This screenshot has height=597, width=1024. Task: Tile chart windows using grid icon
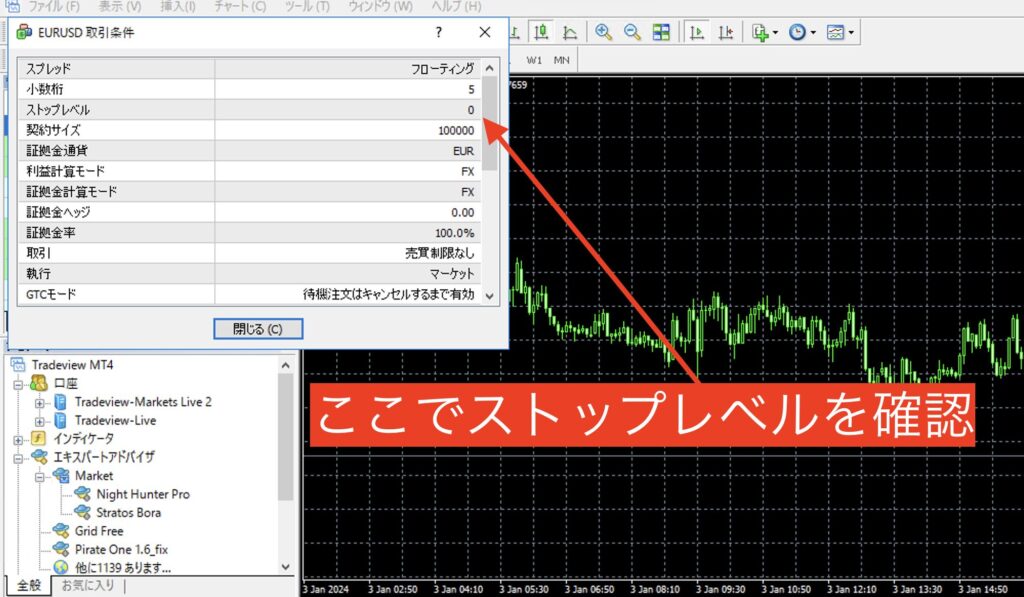click(x=662, y=32)
